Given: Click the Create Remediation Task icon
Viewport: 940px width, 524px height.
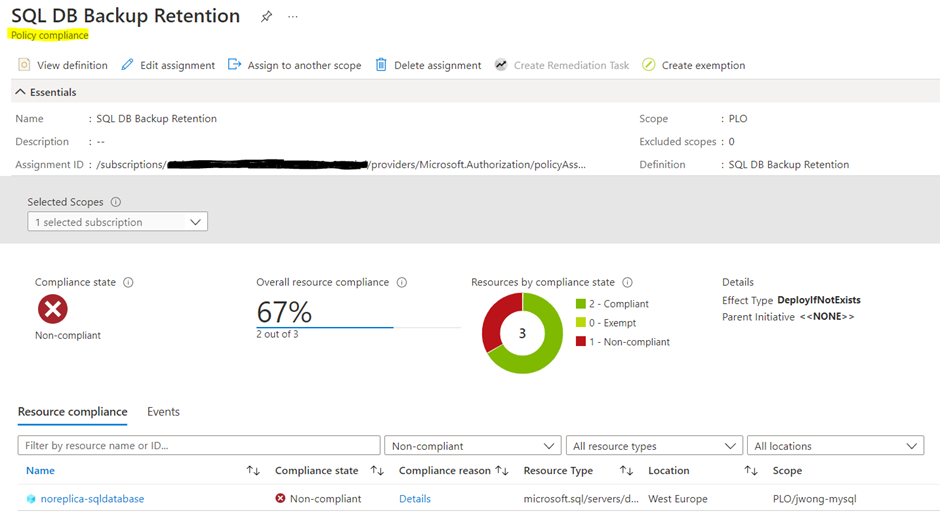Looking at the screenshot, I should click(x=501, y=65).
